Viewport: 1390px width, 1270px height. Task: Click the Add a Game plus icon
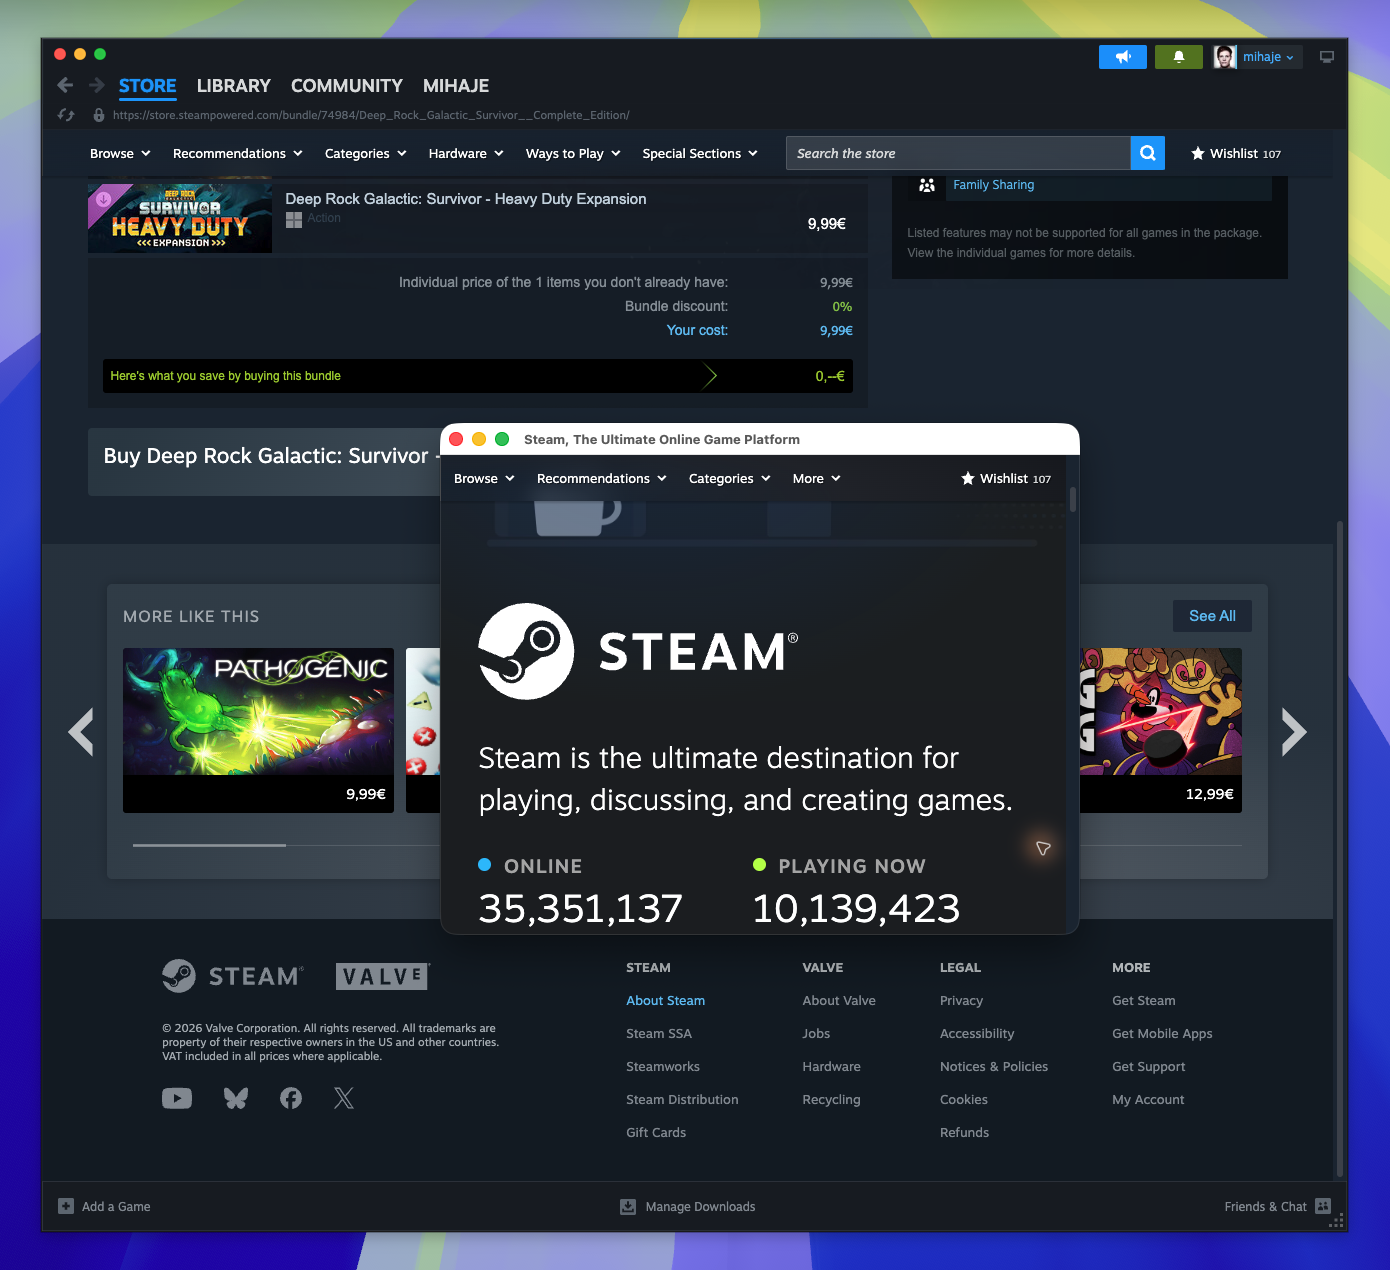pos(66,1206)
